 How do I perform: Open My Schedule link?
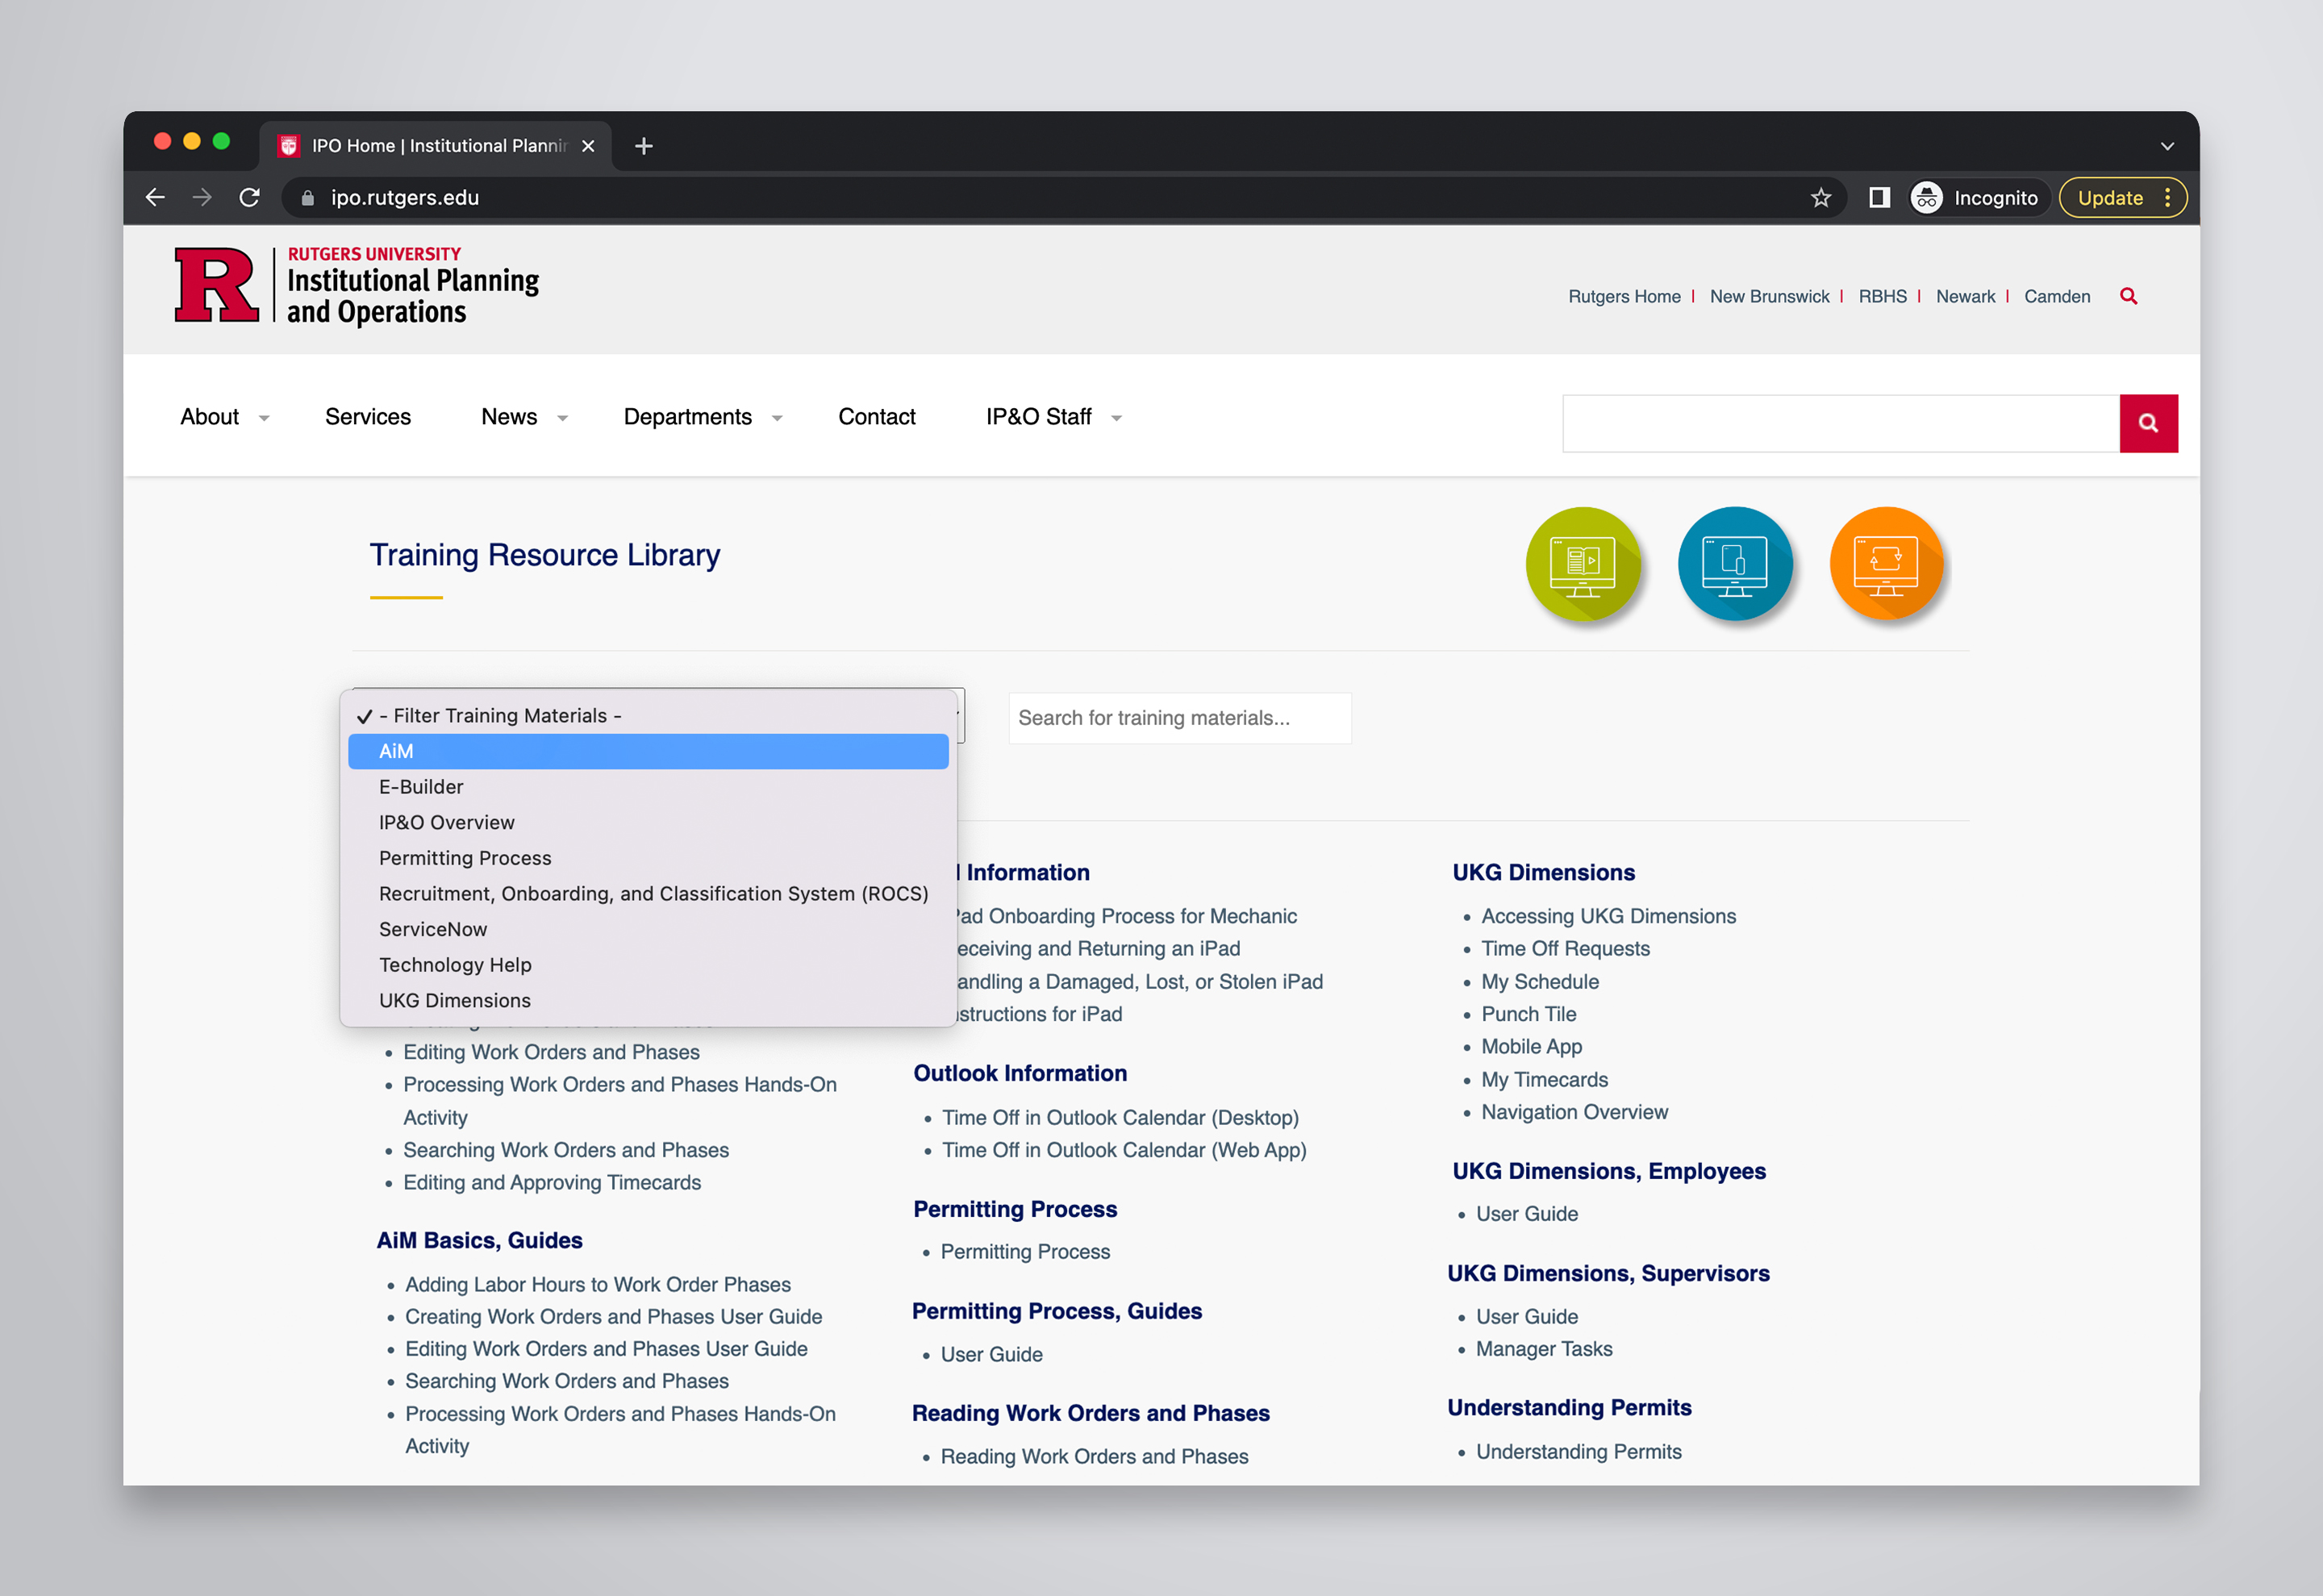1540,982
